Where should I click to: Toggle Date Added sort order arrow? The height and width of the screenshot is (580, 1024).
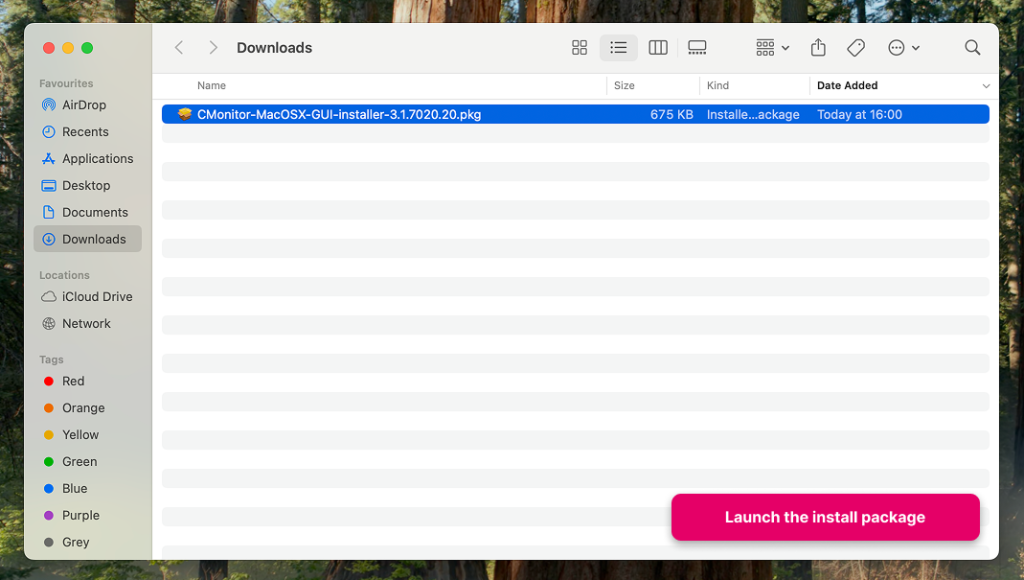pos(985,86)
